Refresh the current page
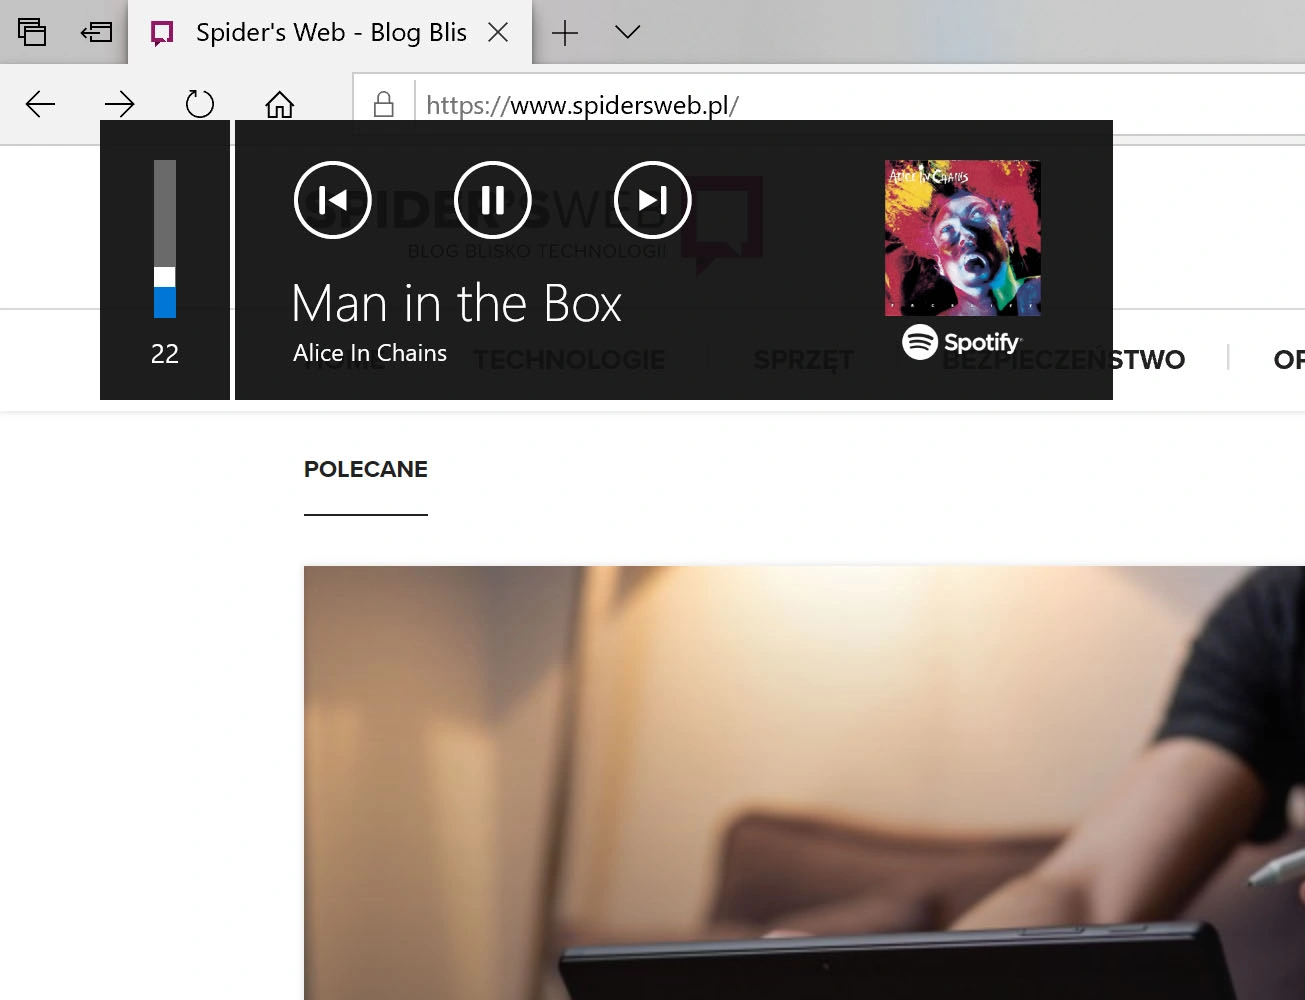This screenshot has height=1000, width=1305. coord(200,104)
